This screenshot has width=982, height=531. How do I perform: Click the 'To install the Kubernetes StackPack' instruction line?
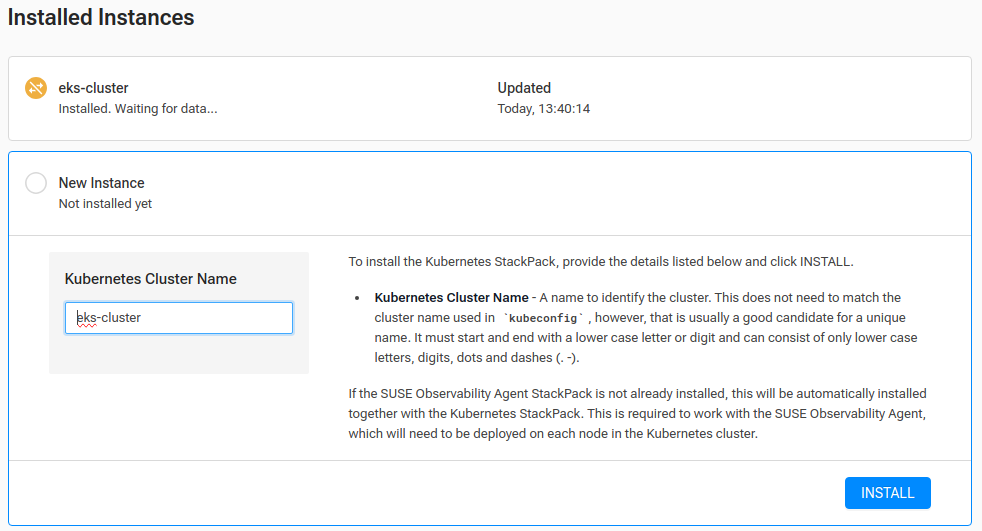(x=600, y=262)
